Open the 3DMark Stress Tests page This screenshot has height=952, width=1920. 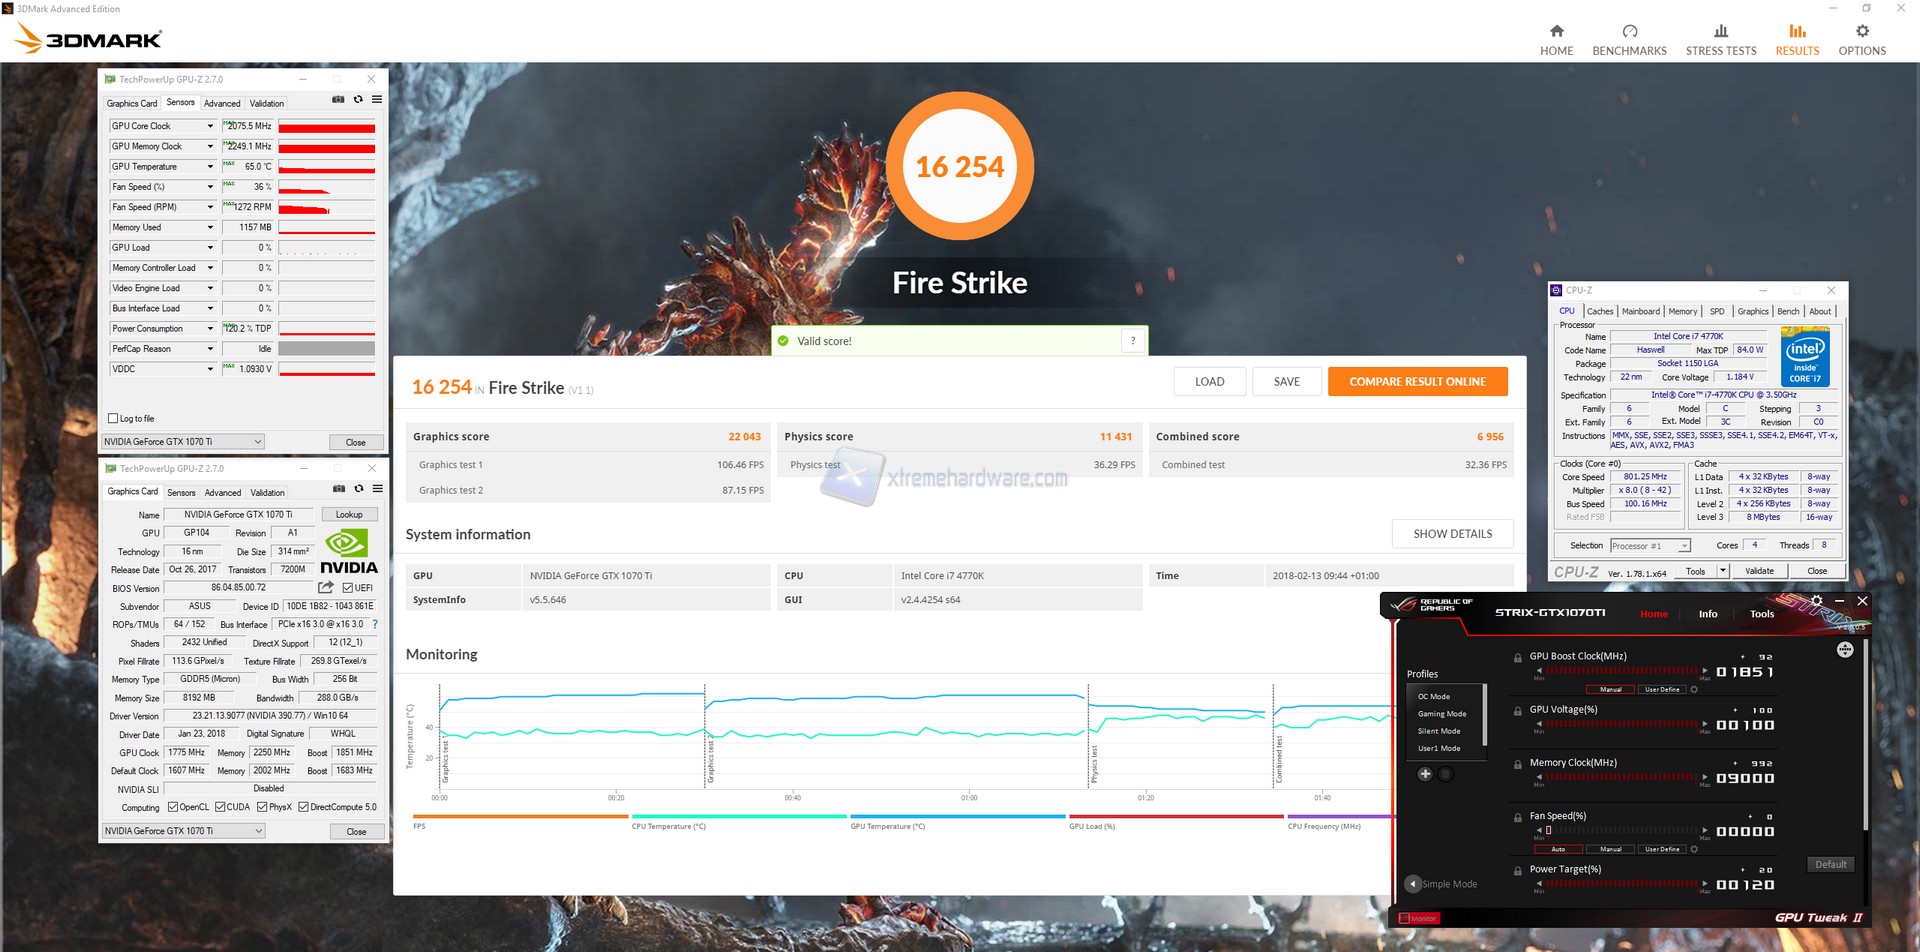1720,40
